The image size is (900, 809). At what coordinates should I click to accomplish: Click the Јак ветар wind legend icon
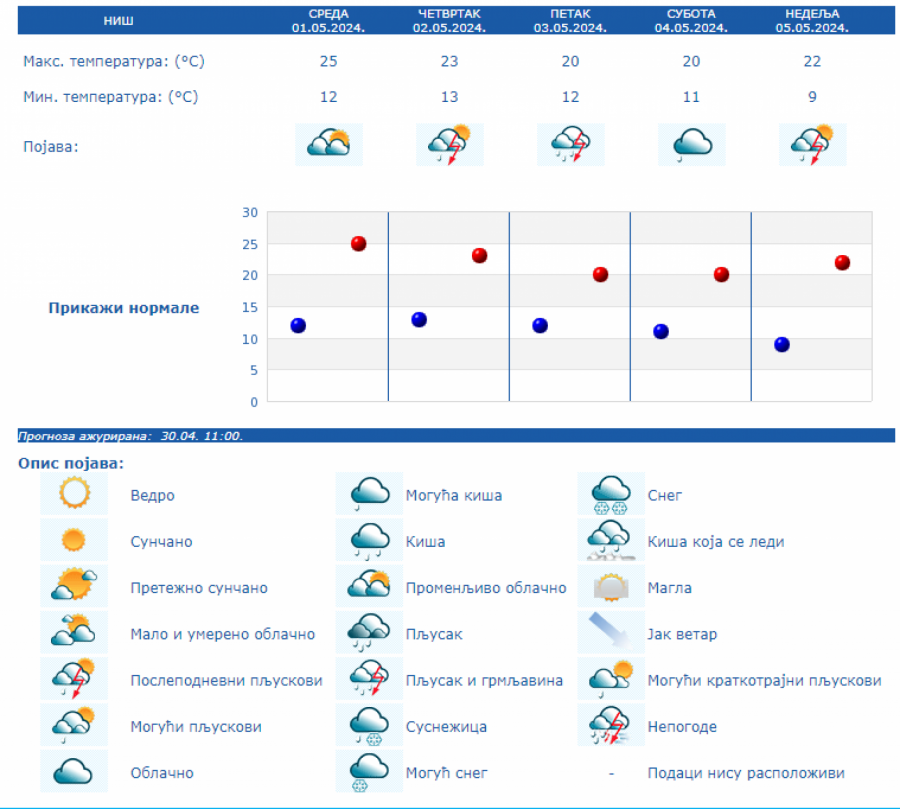pyautogui.click(x=611, y=633)
